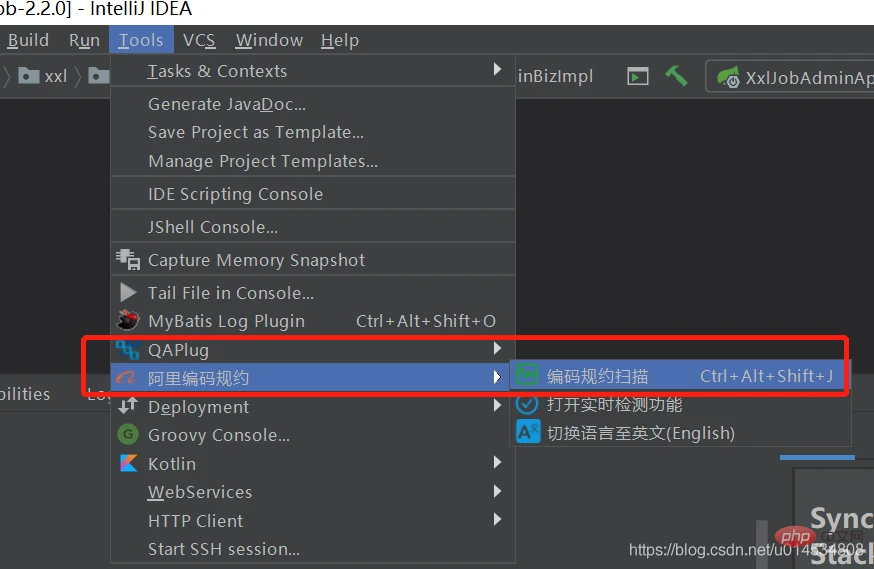This screenshot has width=874, height=569.
Task: Open the Run menu
Action: (x=84, y=40)
